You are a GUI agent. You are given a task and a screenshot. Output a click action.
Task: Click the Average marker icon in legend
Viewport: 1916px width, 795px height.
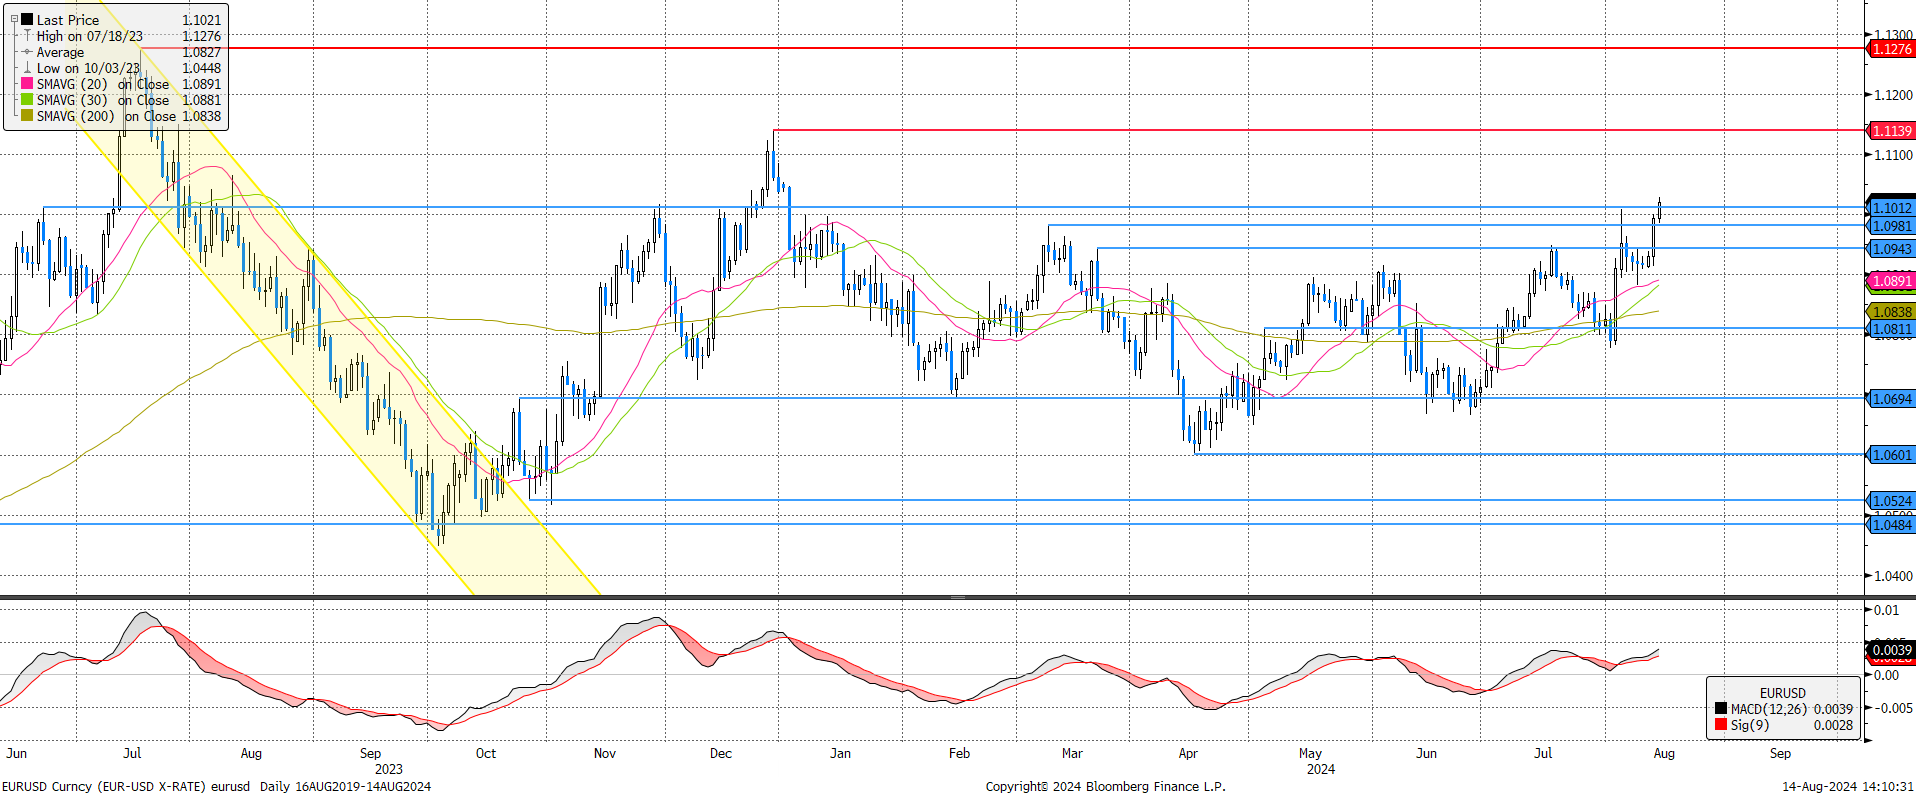pos(27,52)
